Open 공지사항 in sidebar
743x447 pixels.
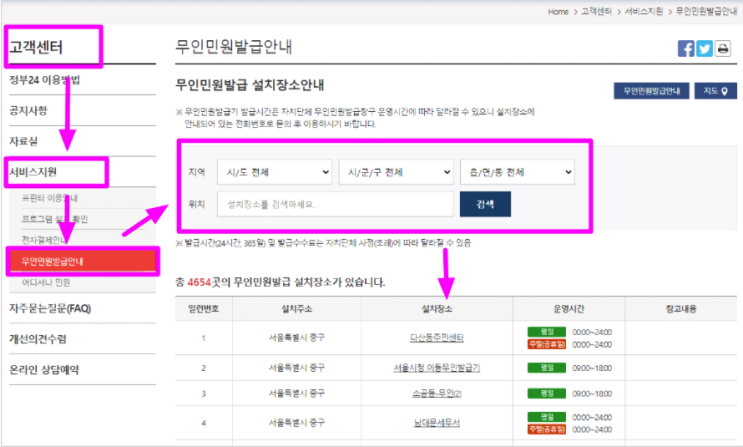28,111
